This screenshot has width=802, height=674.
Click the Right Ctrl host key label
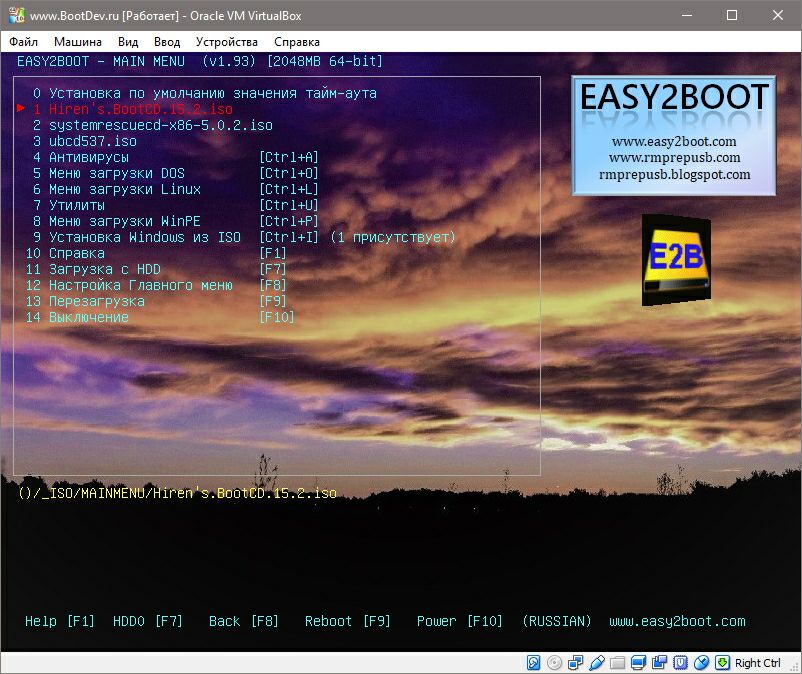pyautogui.click(x=758, y=663)
